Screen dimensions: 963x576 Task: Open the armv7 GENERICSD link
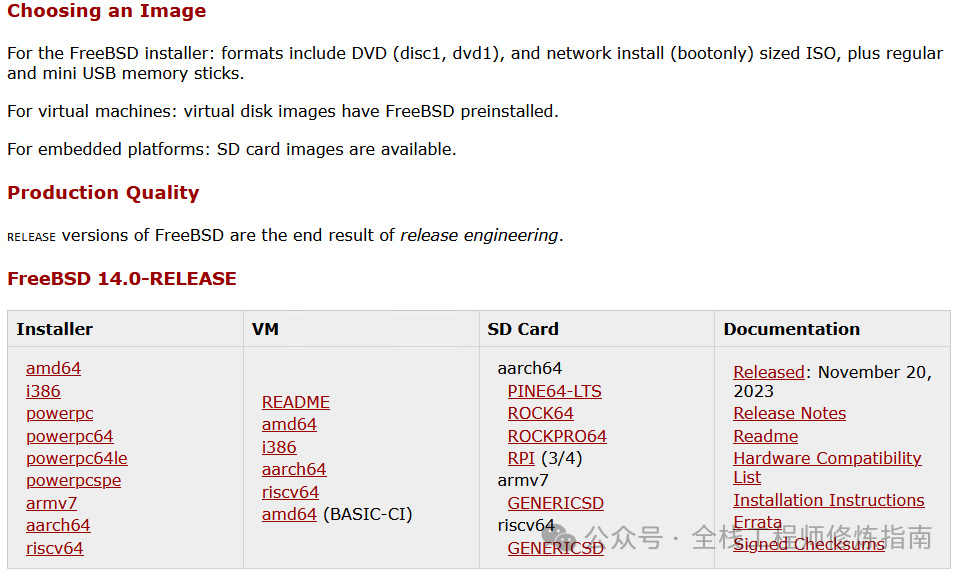555,503
